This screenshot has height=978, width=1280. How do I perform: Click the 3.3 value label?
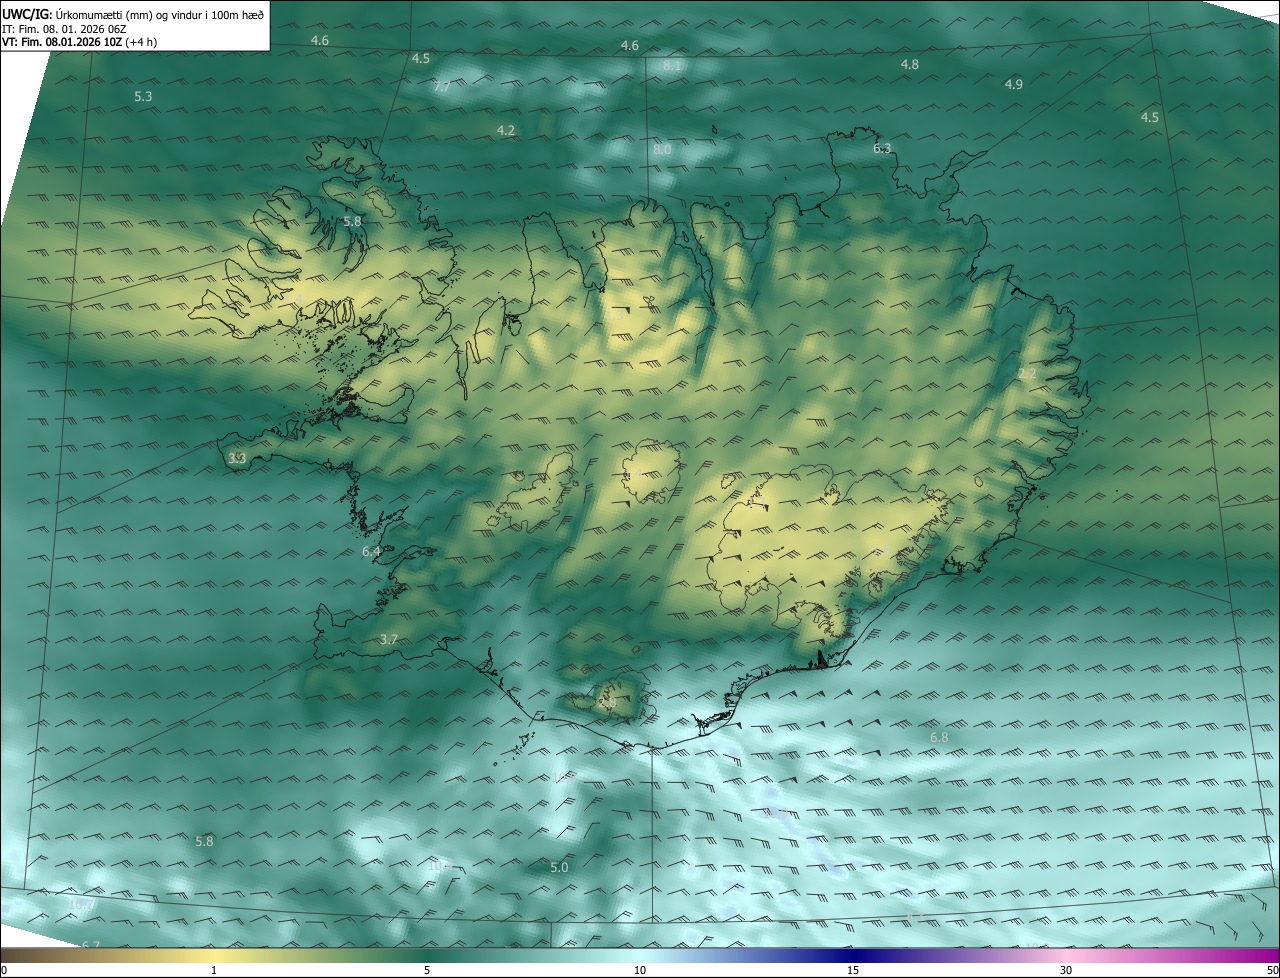coord(237,459)
